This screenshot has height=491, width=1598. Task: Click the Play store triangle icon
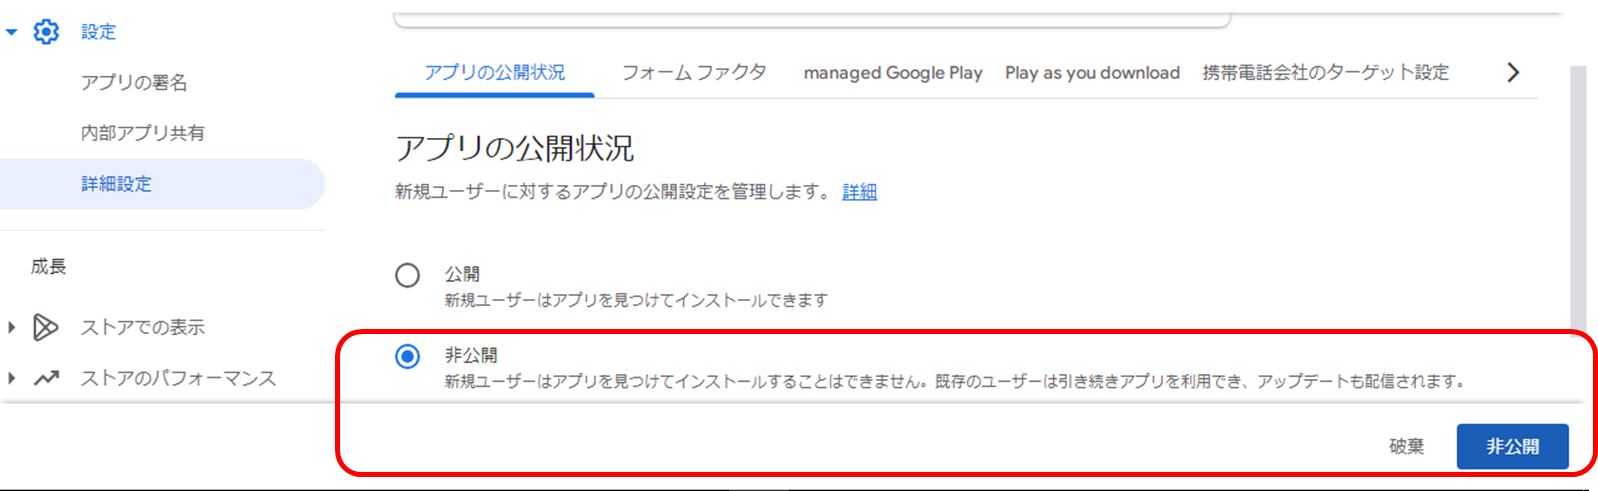click(x=46, y=327)
